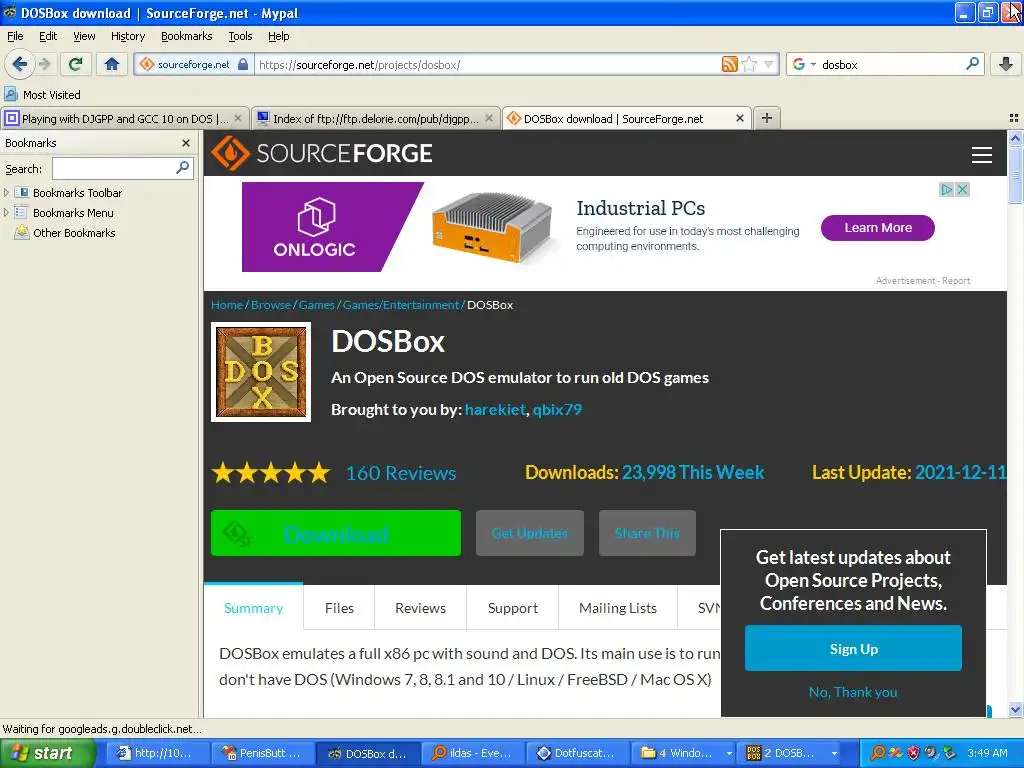
Task: Close the Playing with DJGPP tab
Action: click(x=238, y=118)
